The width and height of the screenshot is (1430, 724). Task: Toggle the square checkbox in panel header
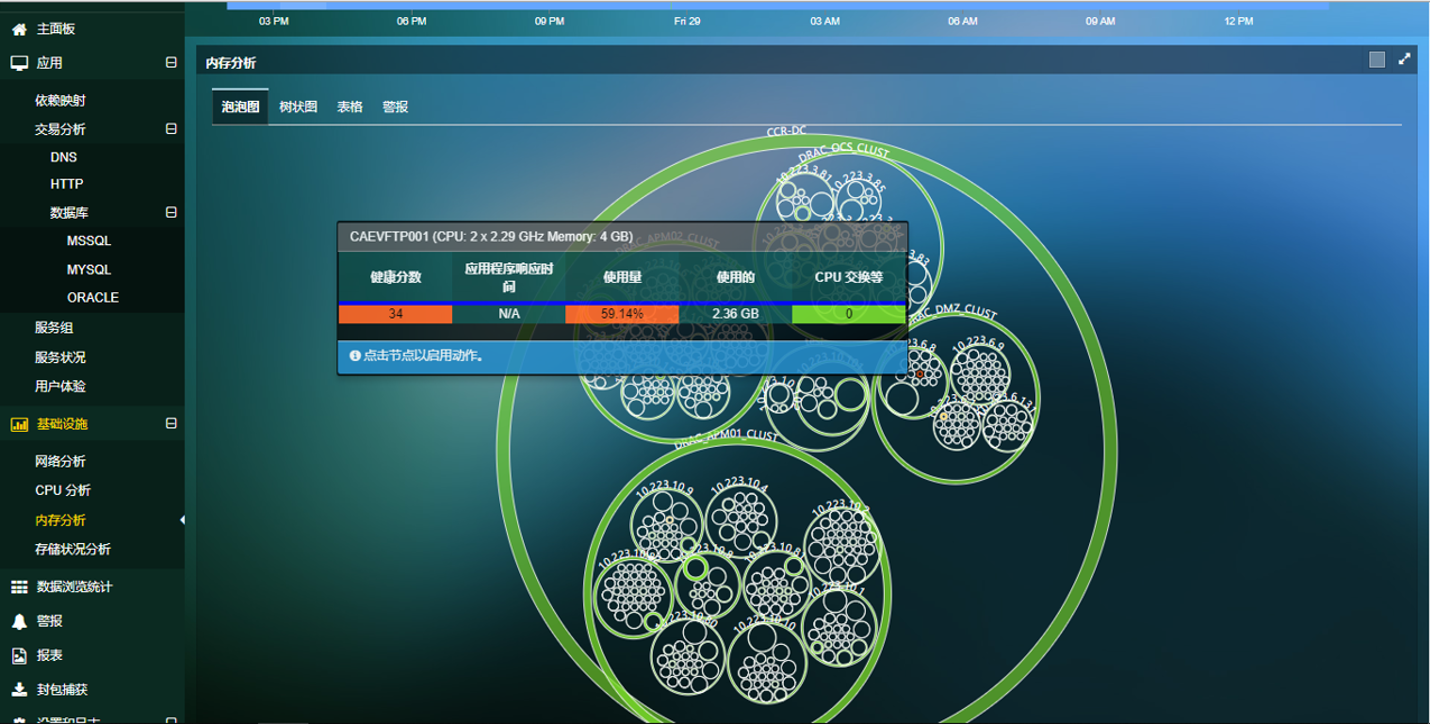pos(1377,60)
